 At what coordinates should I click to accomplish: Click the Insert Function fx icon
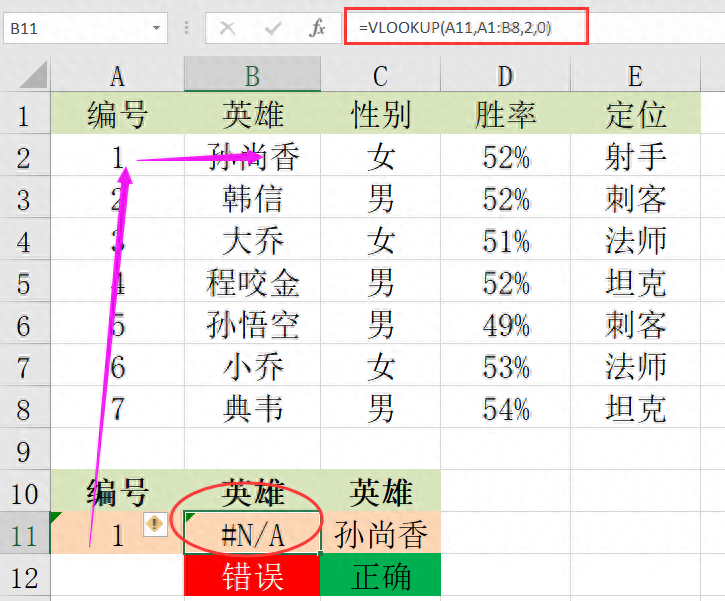click(x=317, y=29)
